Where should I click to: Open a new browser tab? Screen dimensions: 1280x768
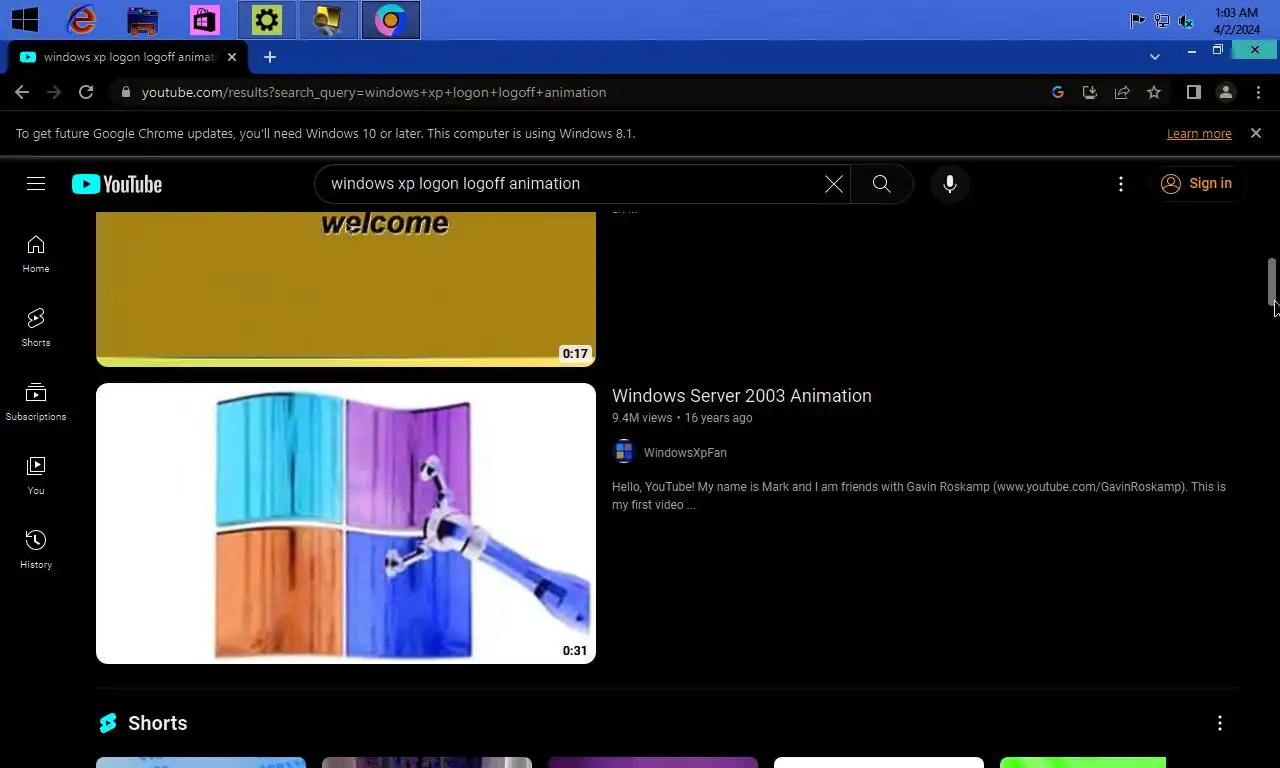coord(270,57)
